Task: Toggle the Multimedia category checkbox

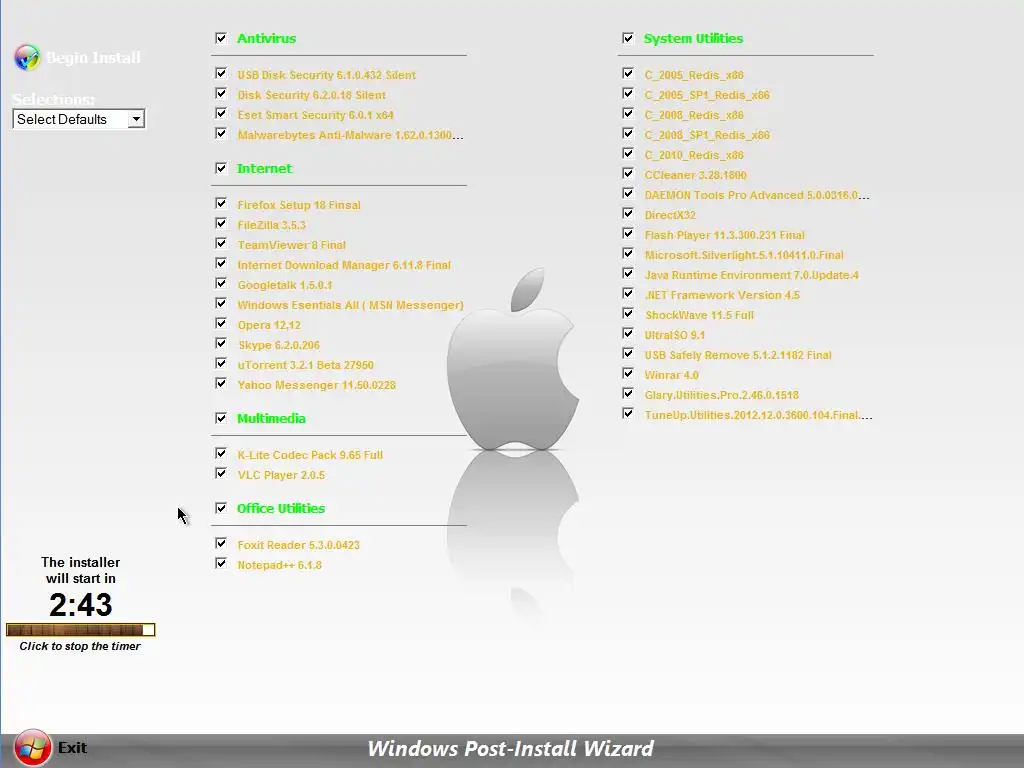Action: (221, 418)
